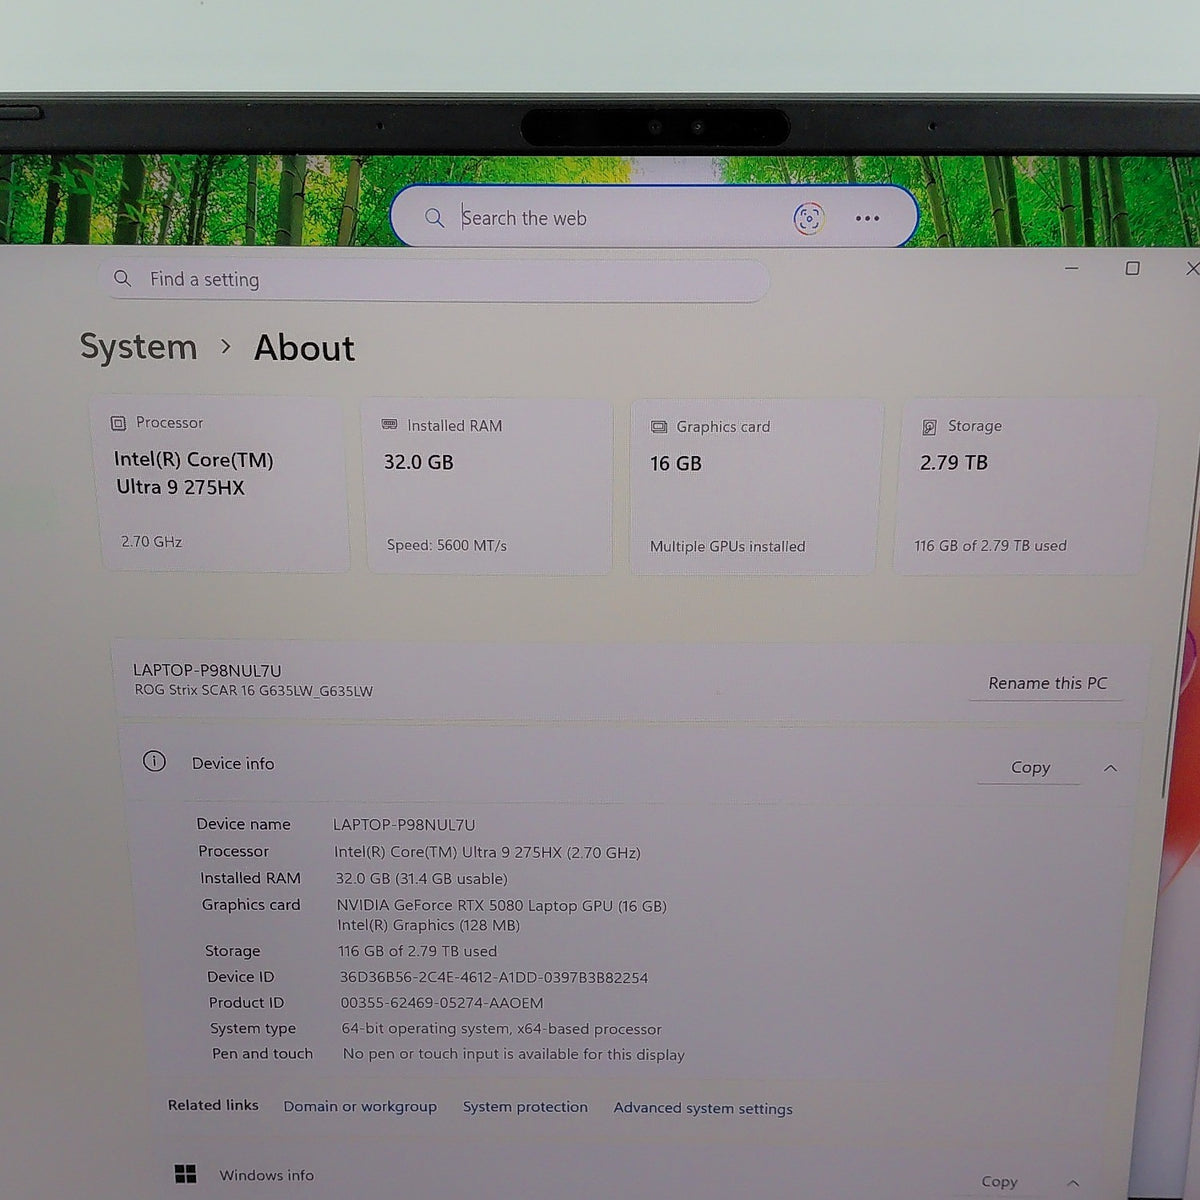Click the Find a setting search box

[434, 280]
